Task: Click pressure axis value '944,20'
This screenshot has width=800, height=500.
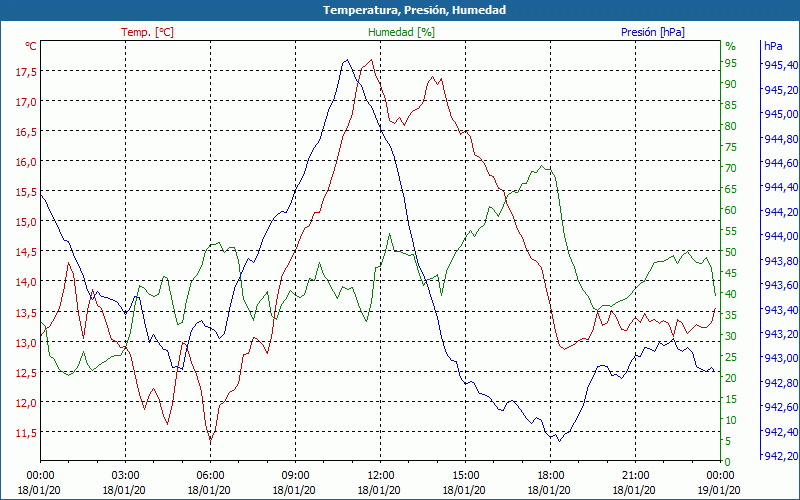Action: 781,212
